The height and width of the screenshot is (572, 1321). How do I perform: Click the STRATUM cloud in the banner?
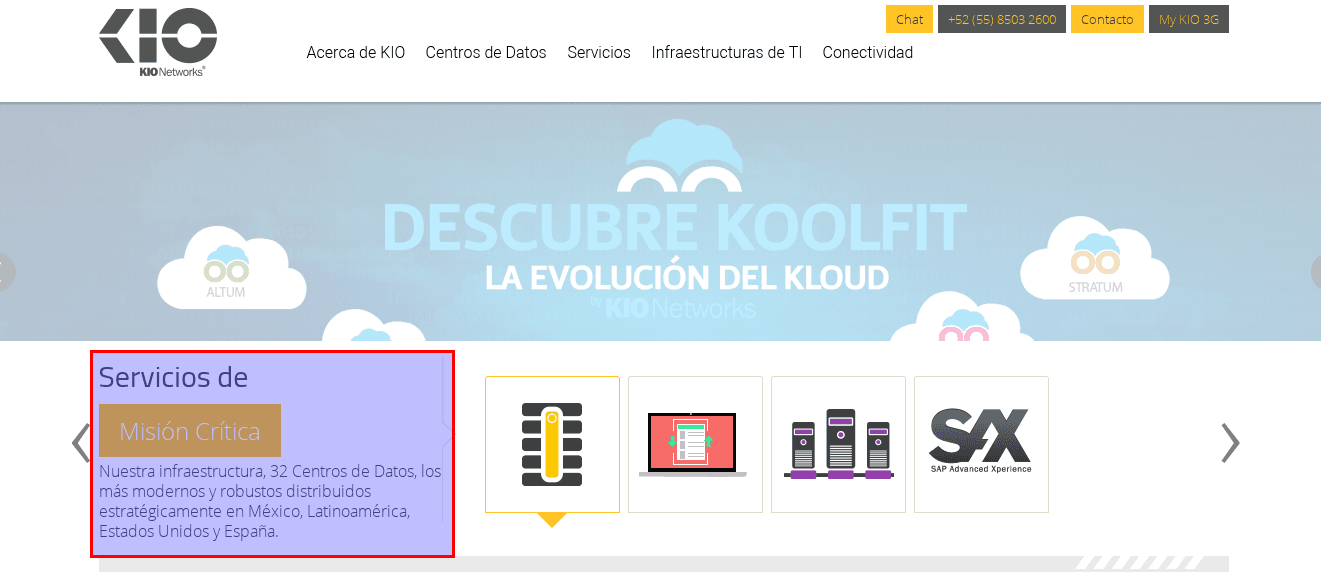[x=1095, y=258]
